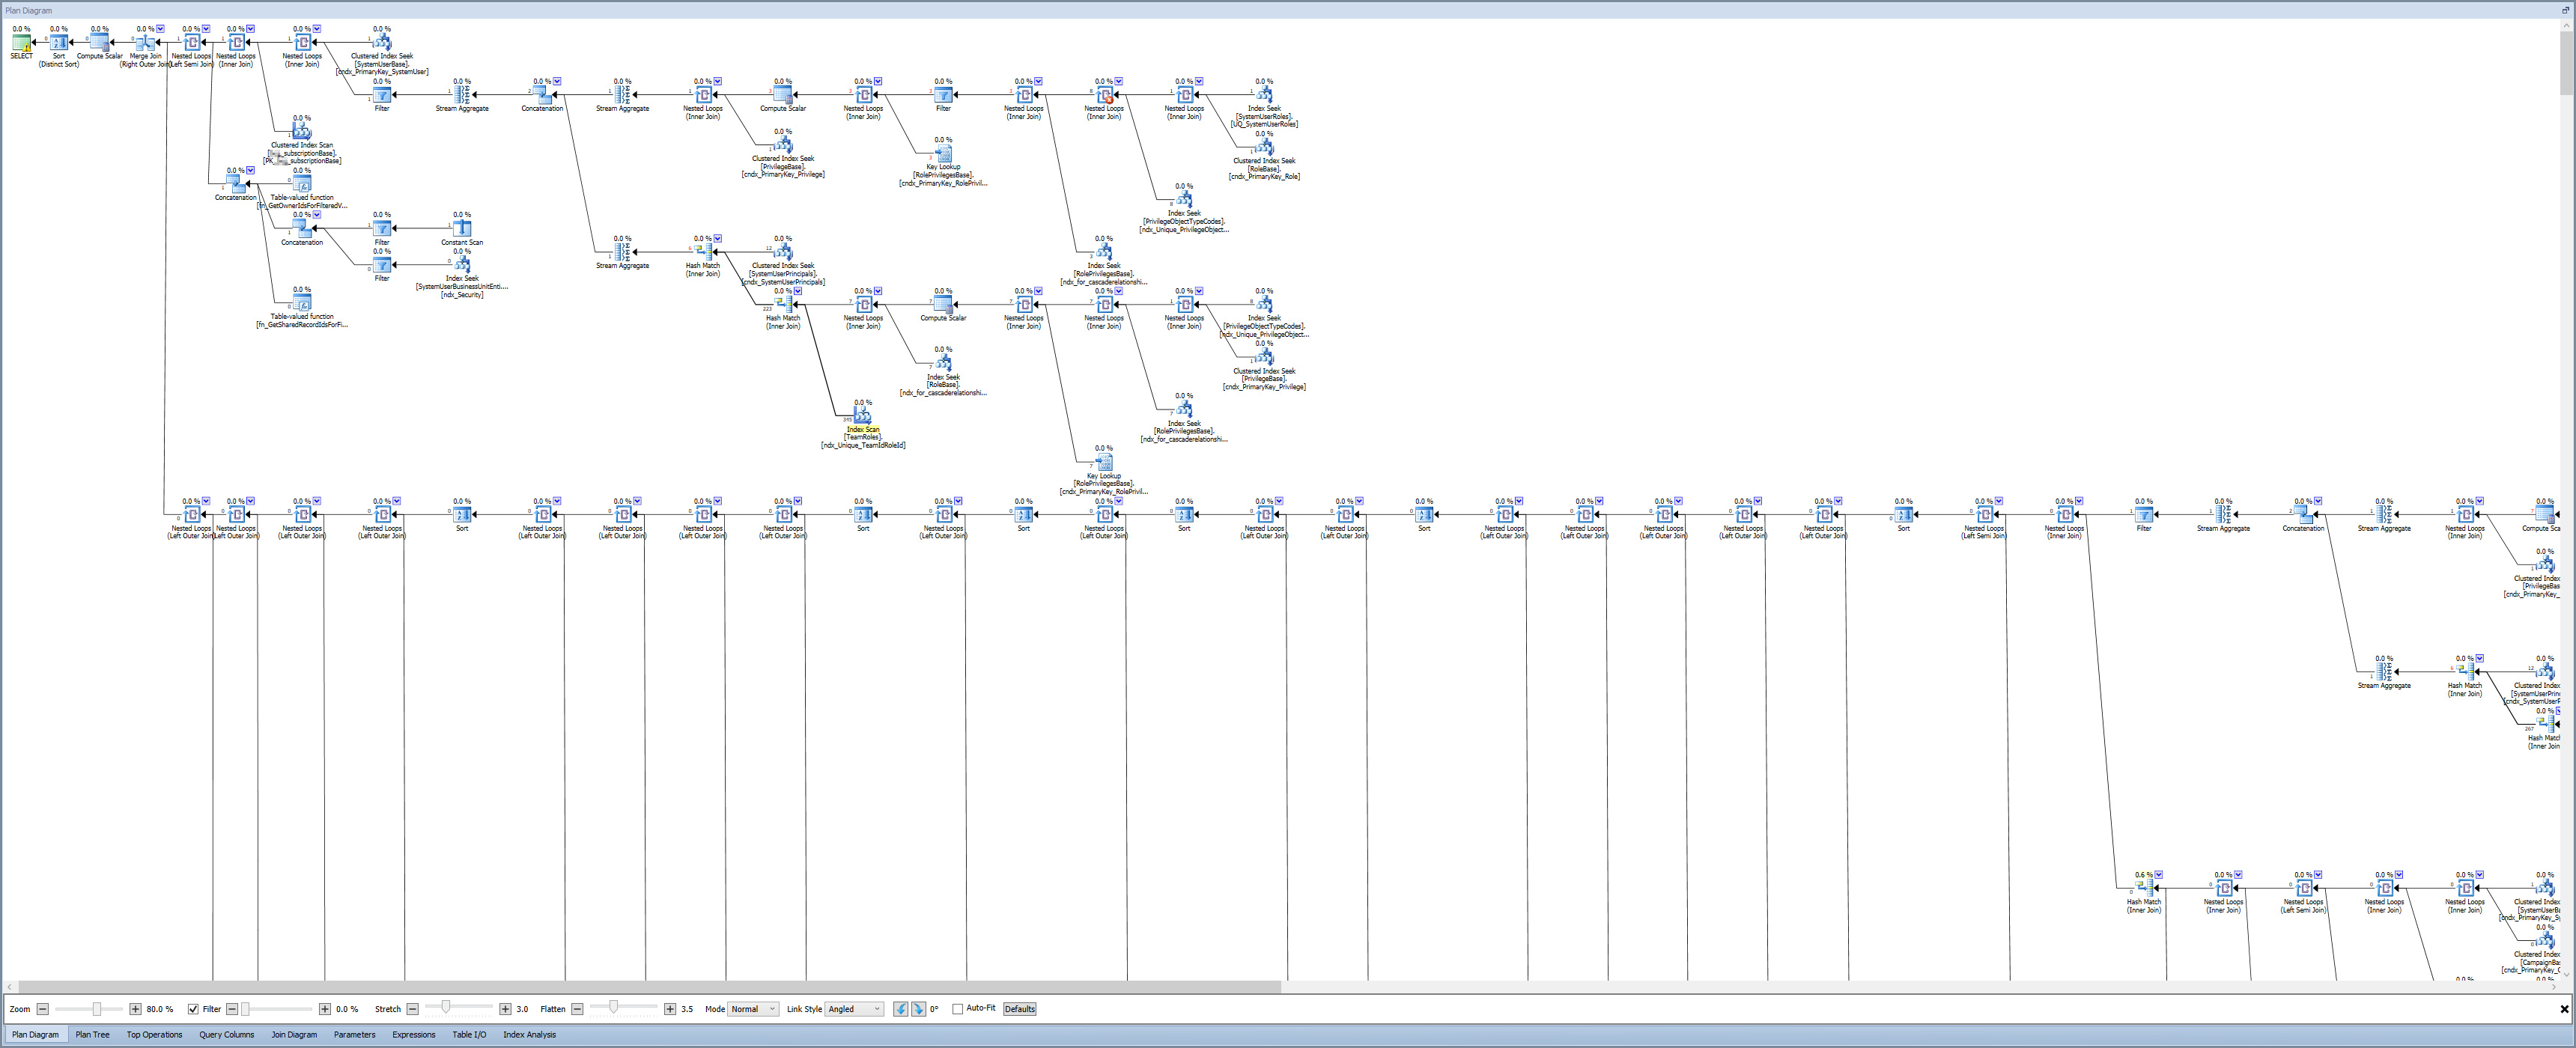This screenshot has width=2576, height=1048.
Task: Select Hash Match joined to TeamRoles scan
Action: pos(783,304)
